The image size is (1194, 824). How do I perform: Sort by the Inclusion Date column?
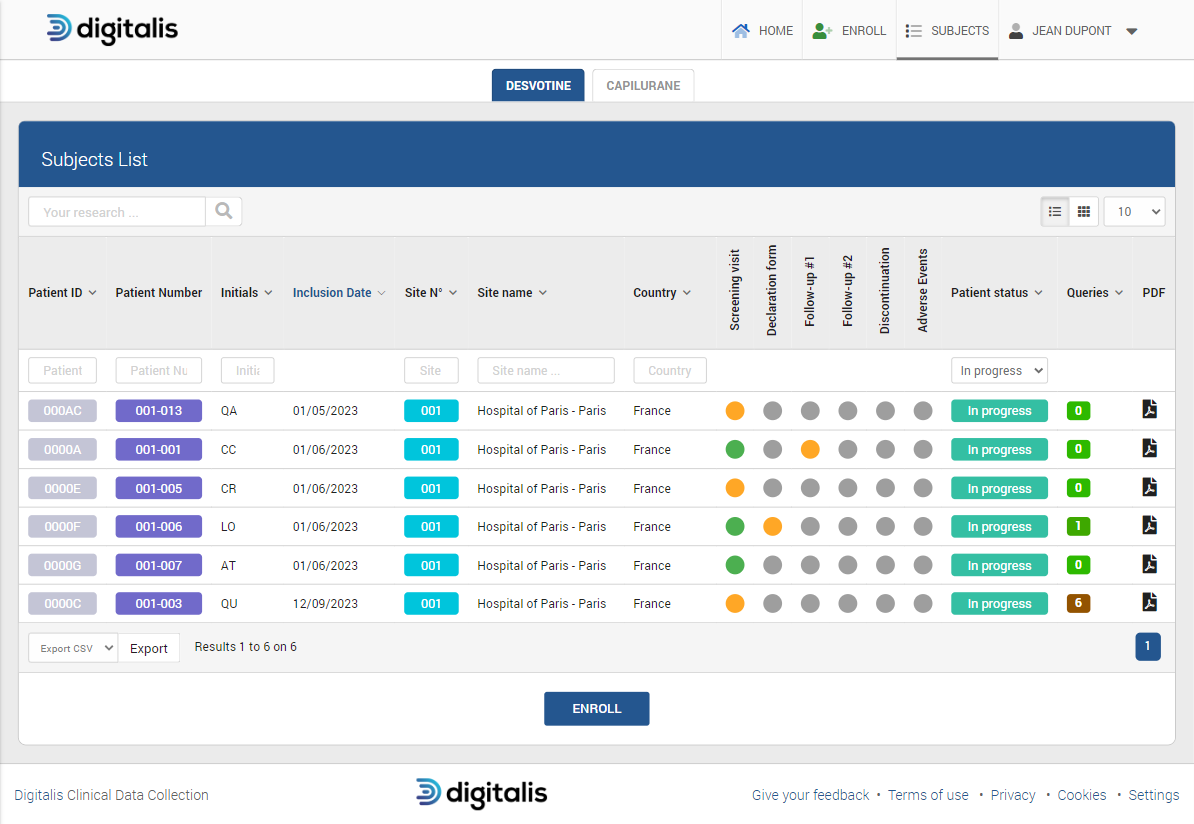coord(332,293)
